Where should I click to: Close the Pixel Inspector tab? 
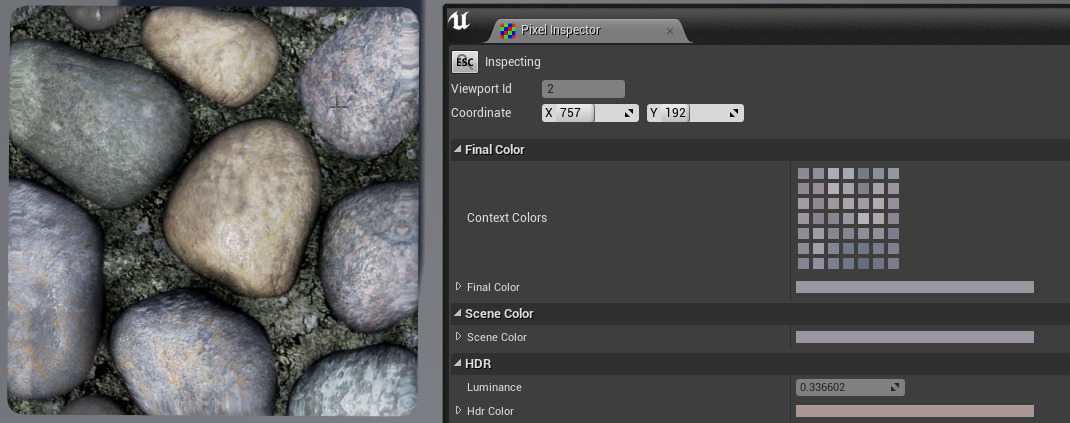click(x=670, y=31)
